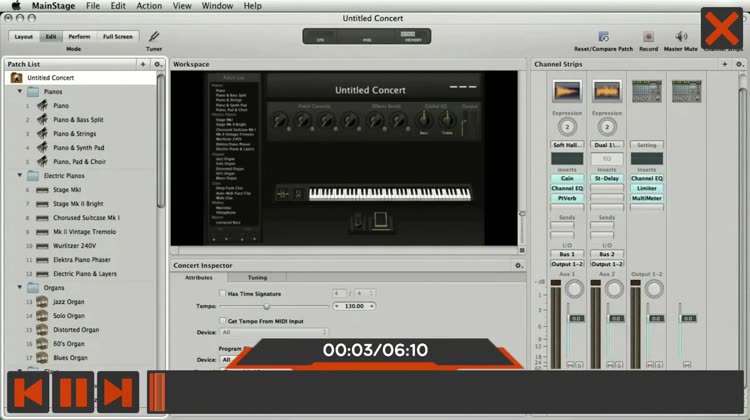
Task: Select the Untitled Concert icon in Patch List
Action: (16, 77)
